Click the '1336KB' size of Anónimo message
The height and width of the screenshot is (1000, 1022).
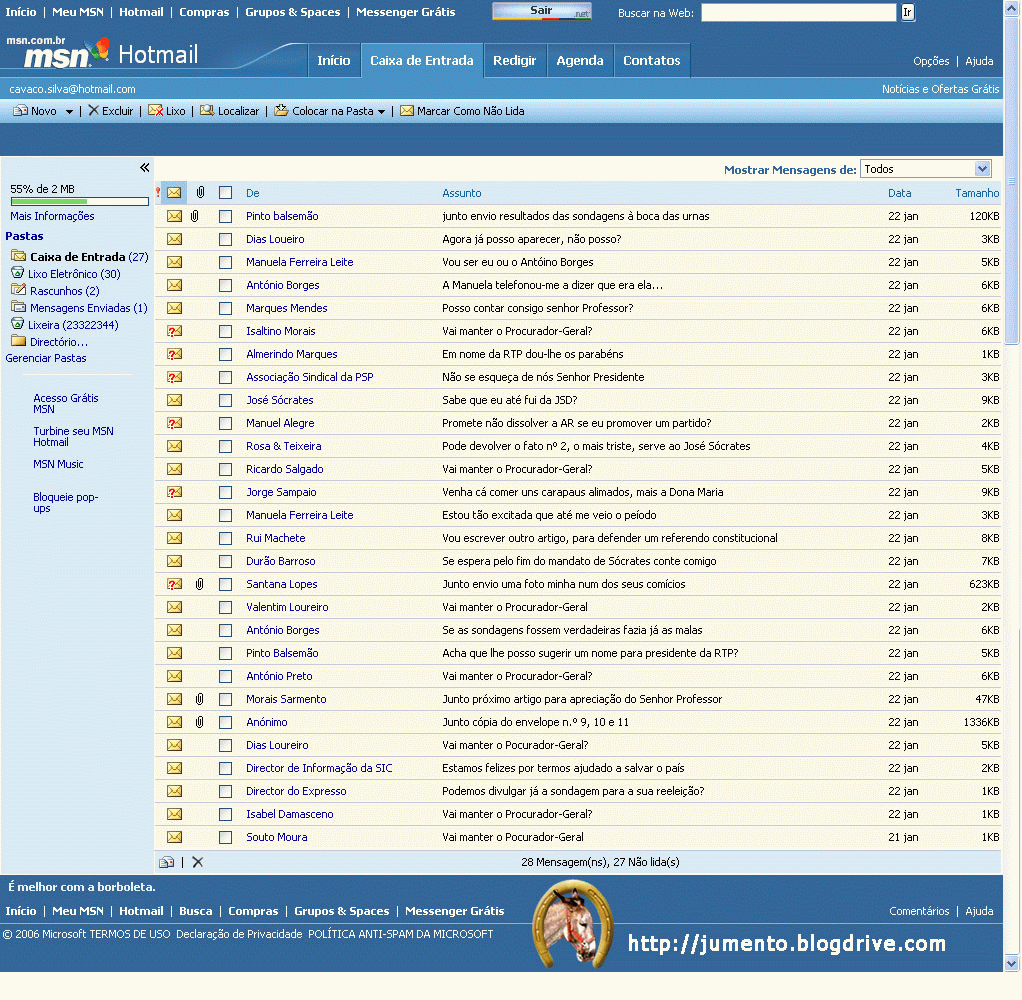pyautogui.click(x=981, y=722)
